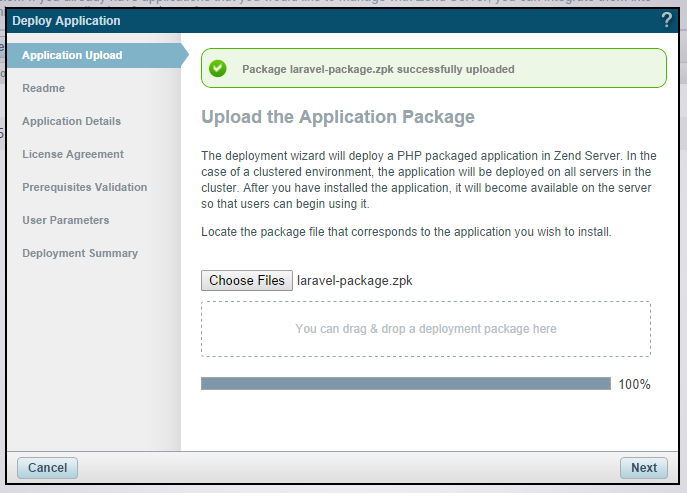Screen dimensions: 687x493
Task: Switch to the License Agreement step
Action: point(73,154)
